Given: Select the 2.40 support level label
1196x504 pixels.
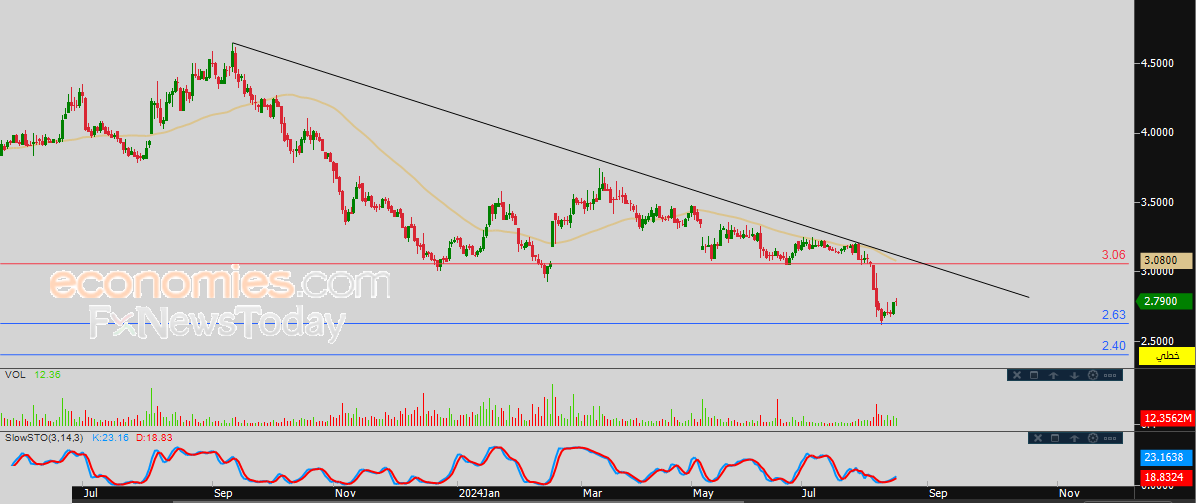Looking at the screenshot, I should tap(1114, 346).
